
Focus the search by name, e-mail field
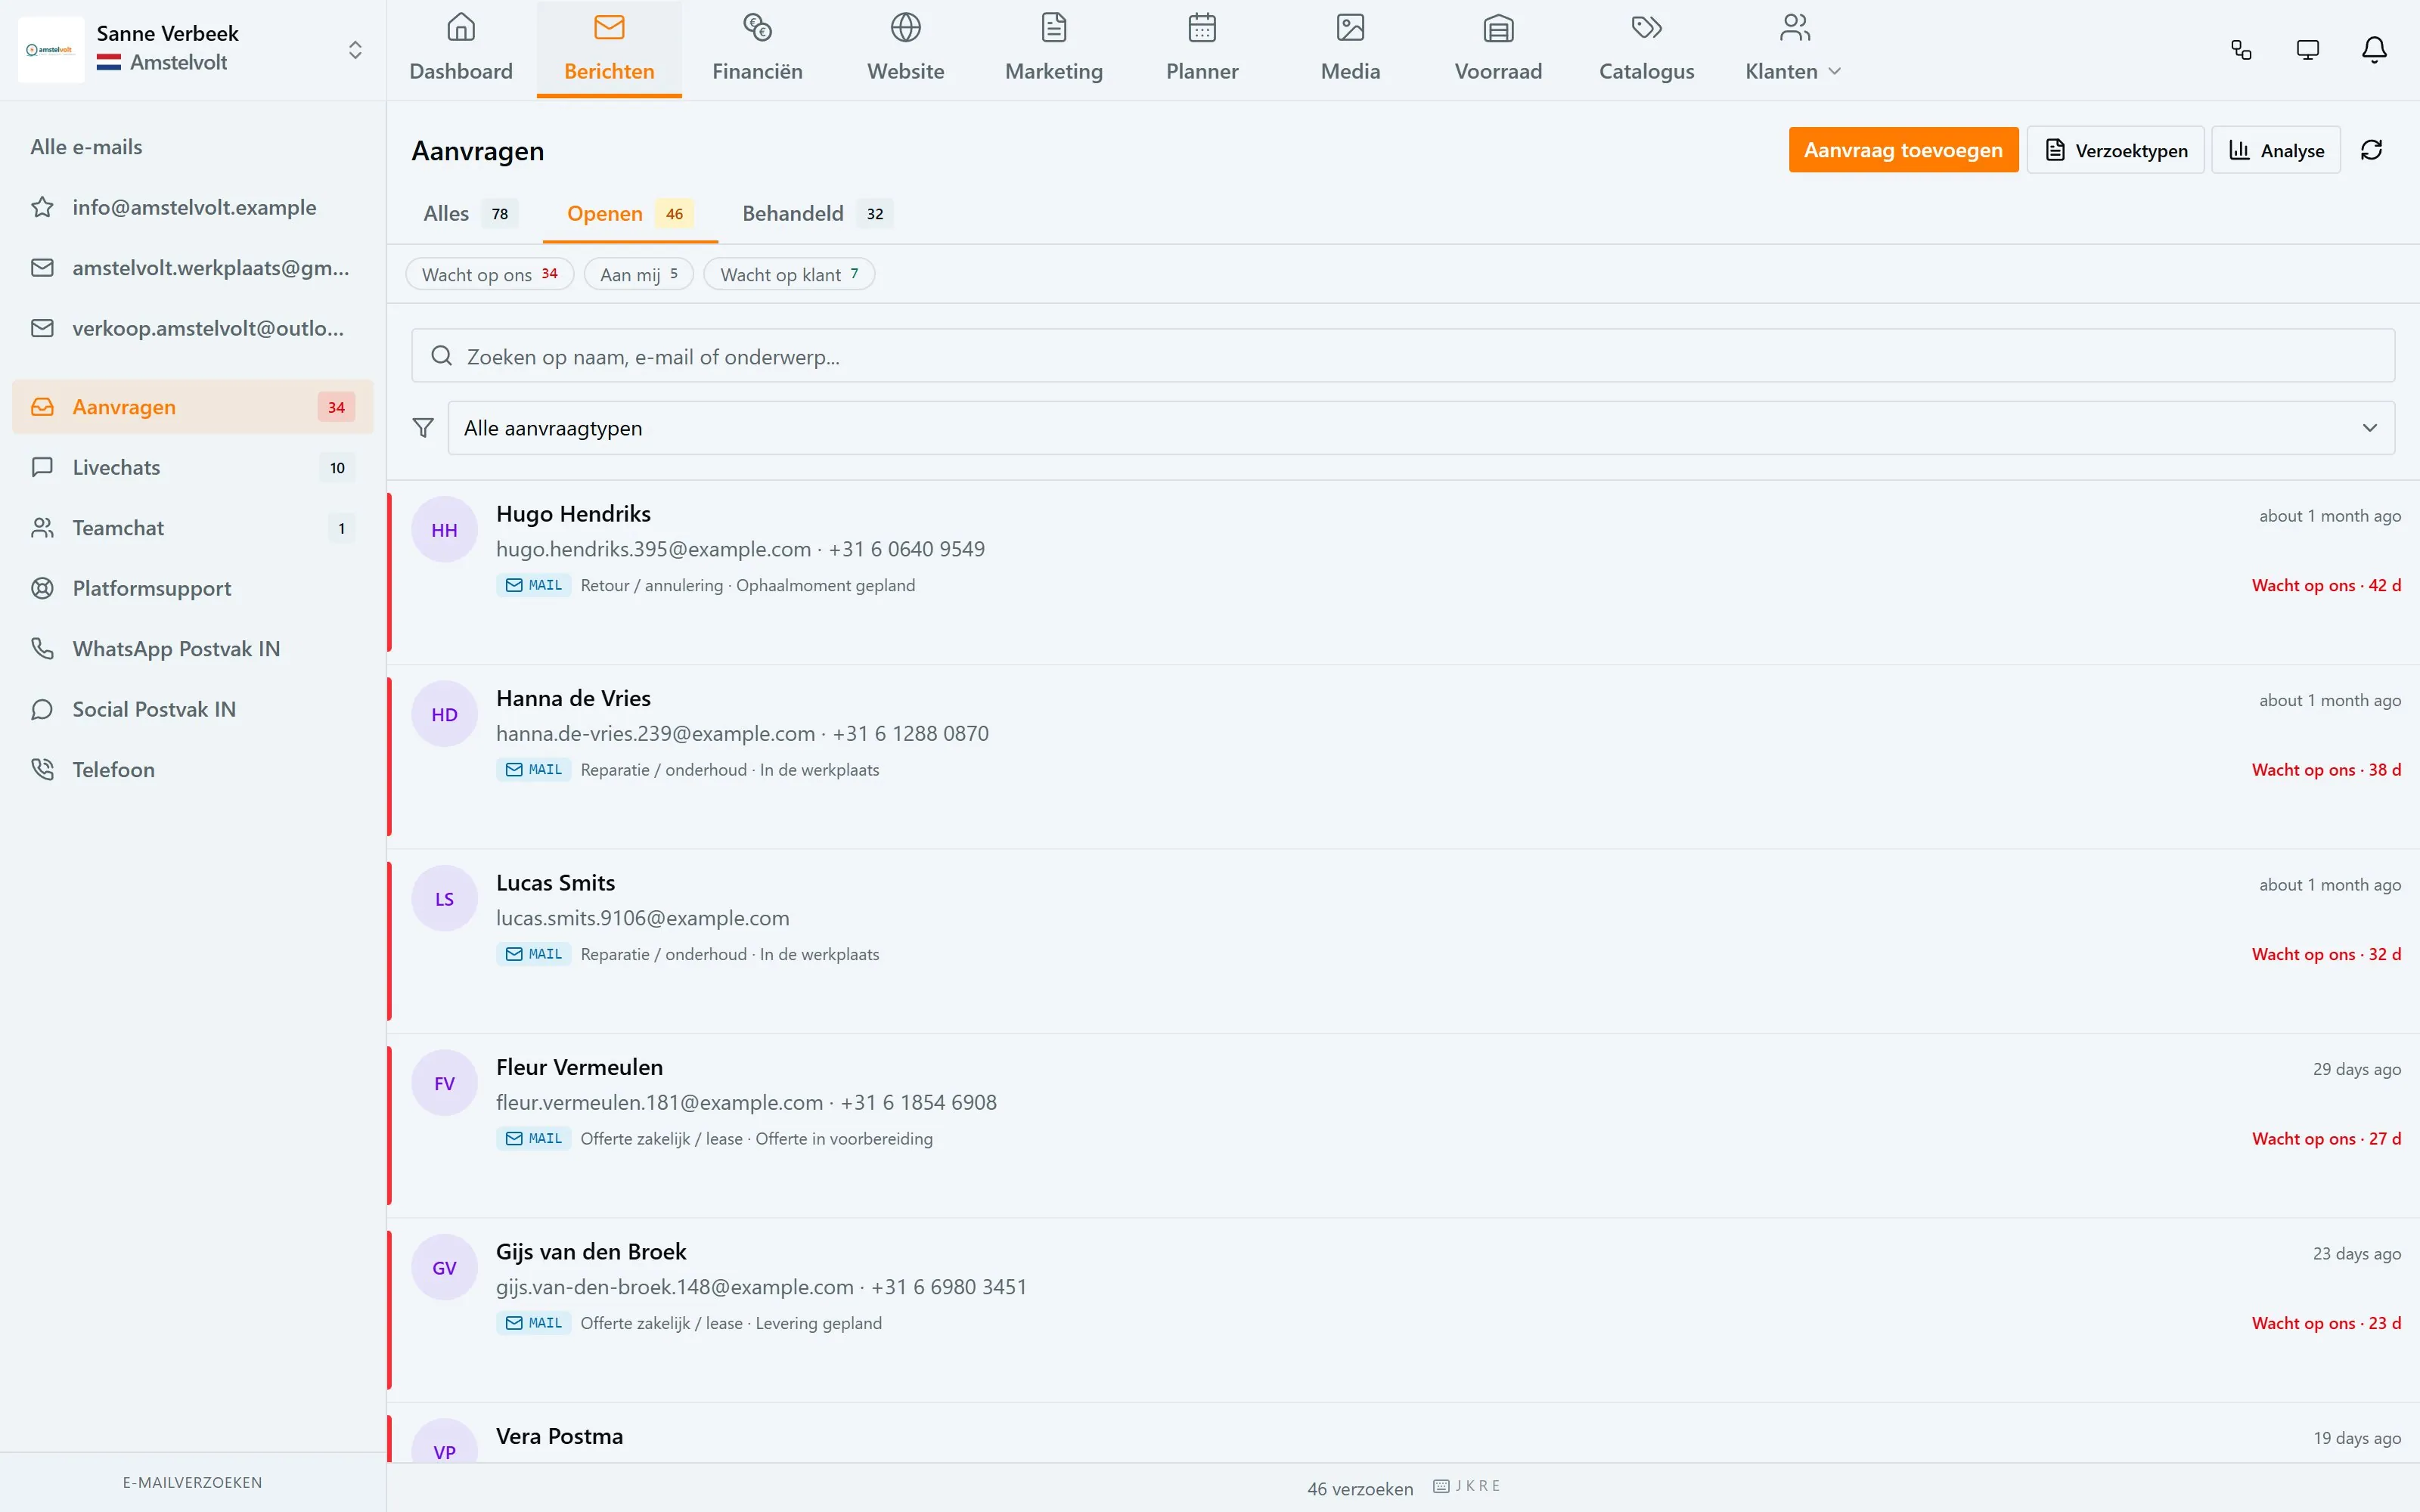[x=1403, y=356]
